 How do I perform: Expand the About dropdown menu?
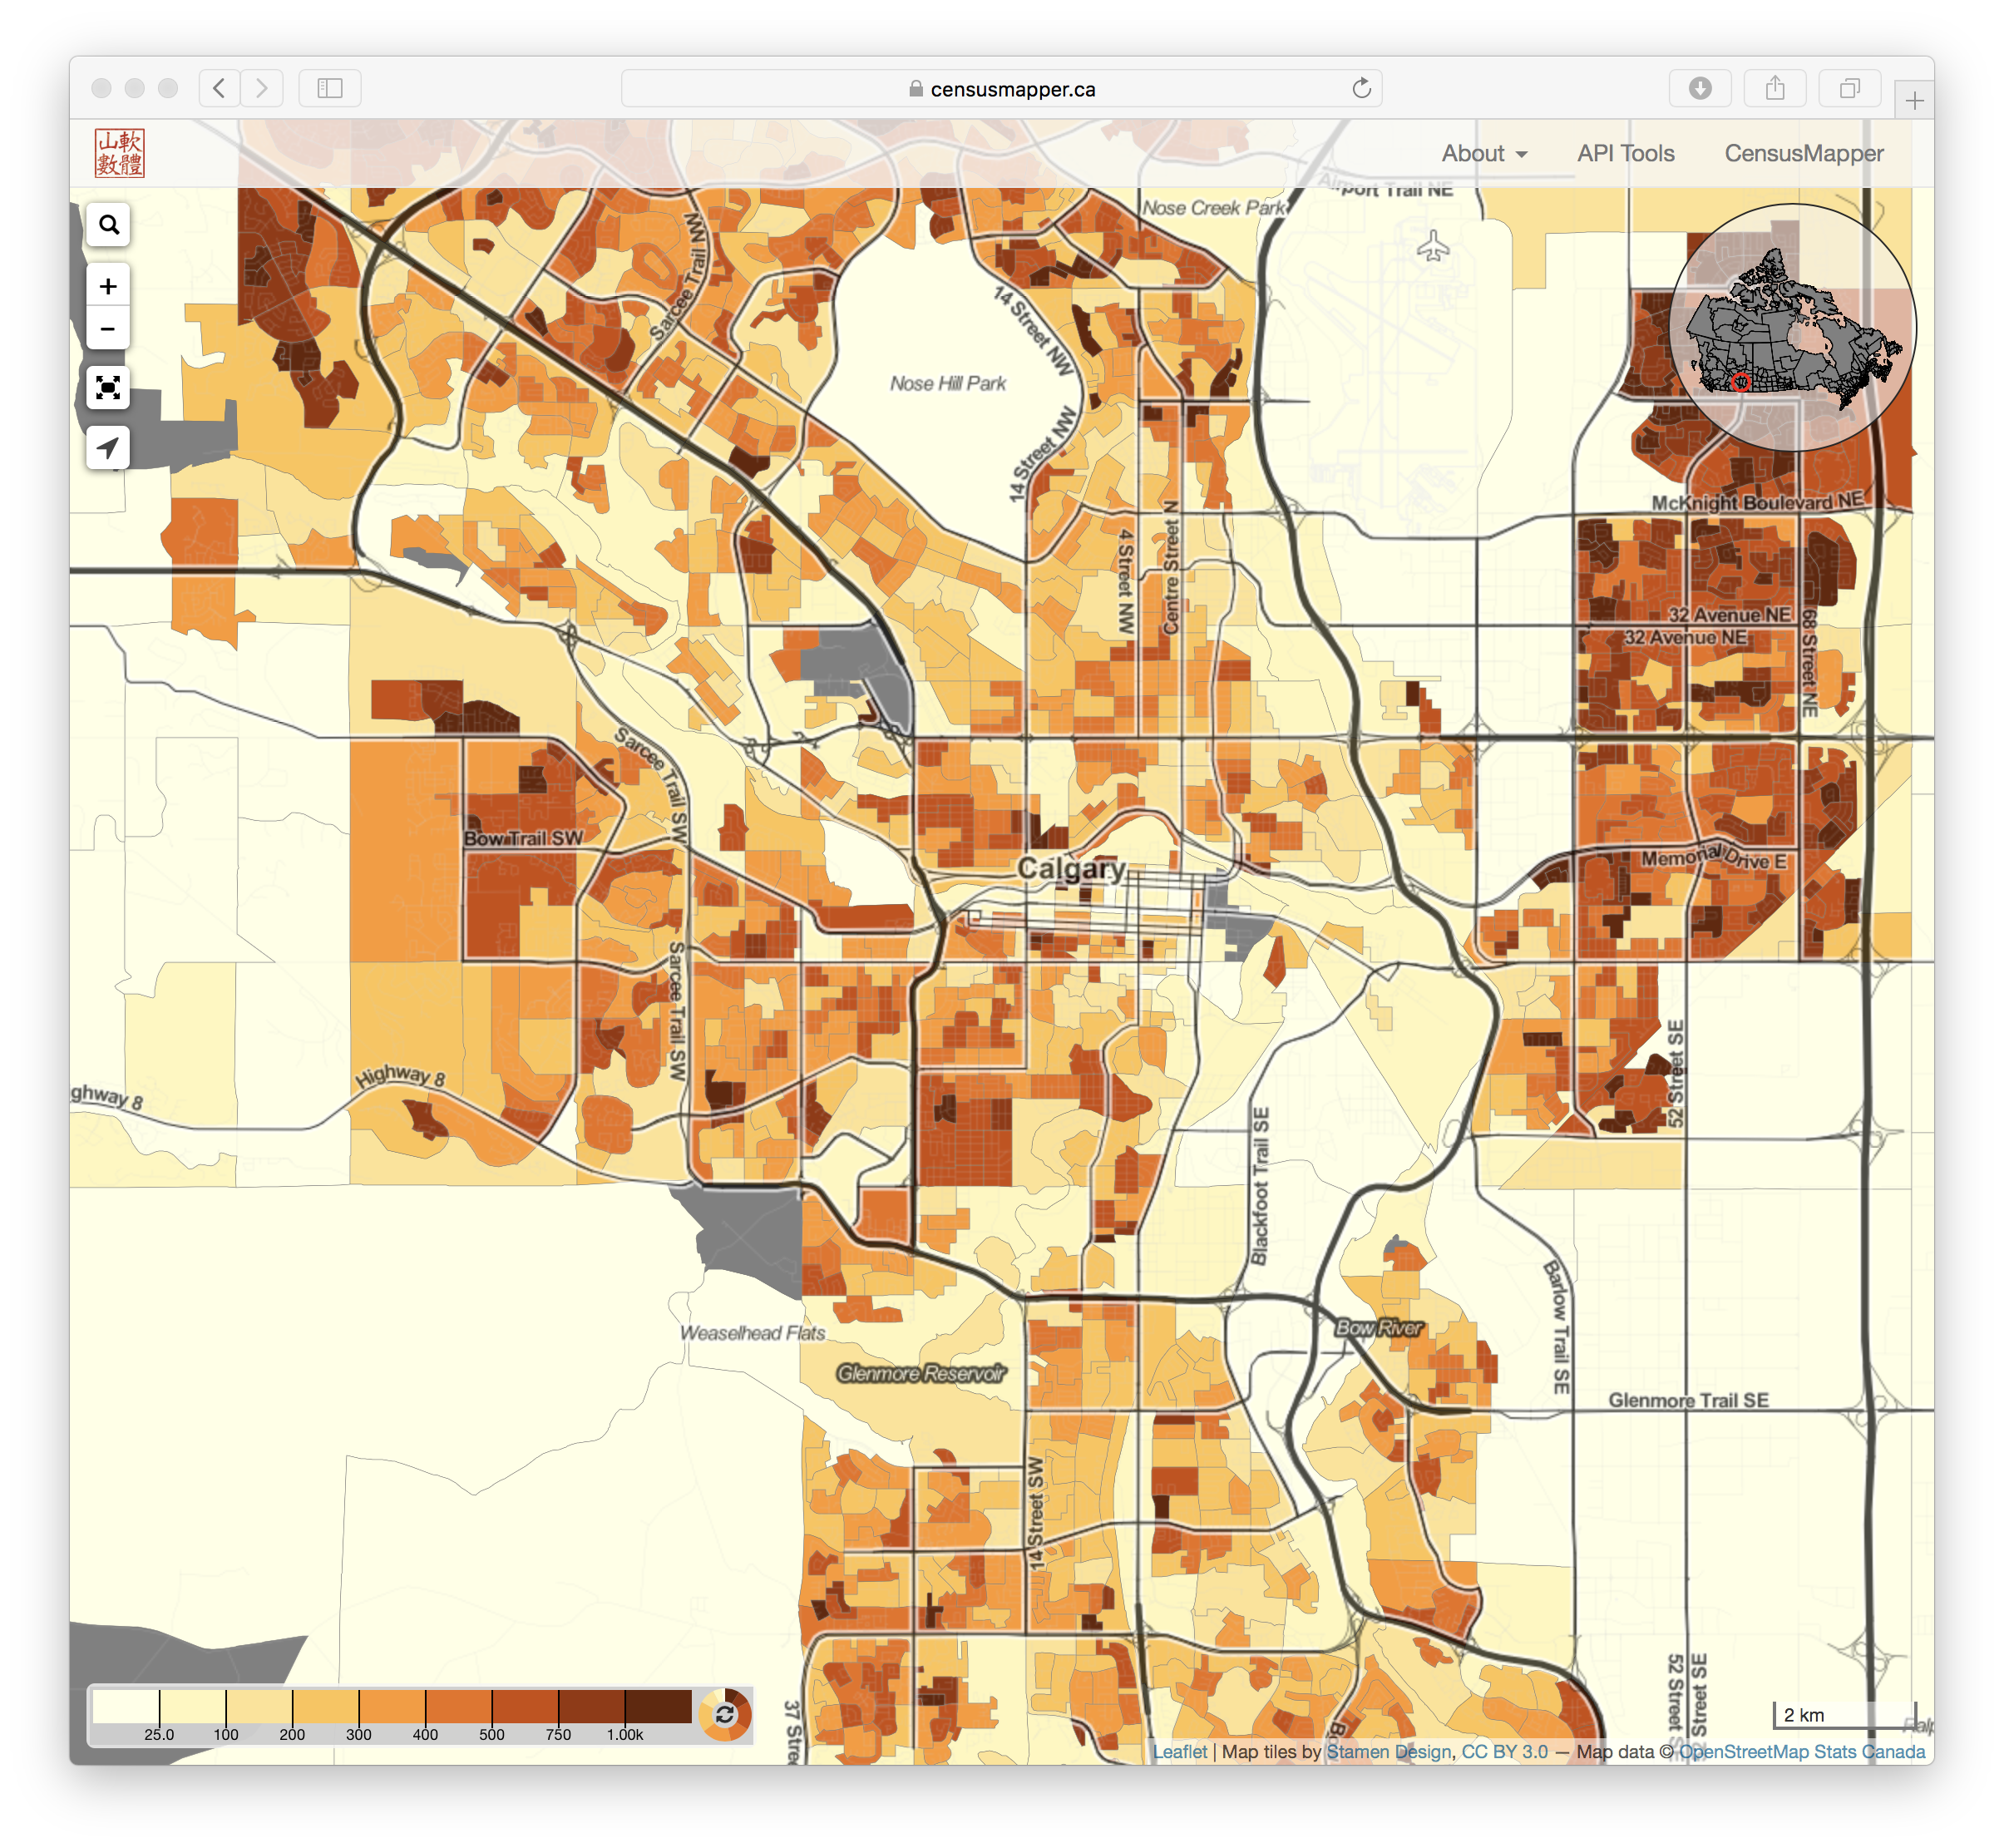(x=1484, y=153)
